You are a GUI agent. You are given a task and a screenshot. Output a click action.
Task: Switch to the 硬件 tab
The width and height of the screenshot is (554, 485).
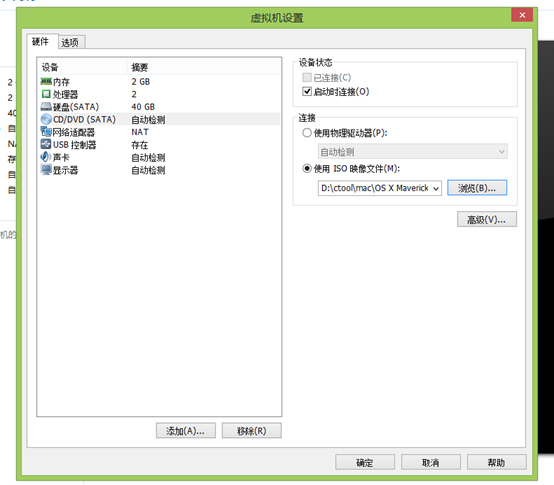click(x=42, y=41)
